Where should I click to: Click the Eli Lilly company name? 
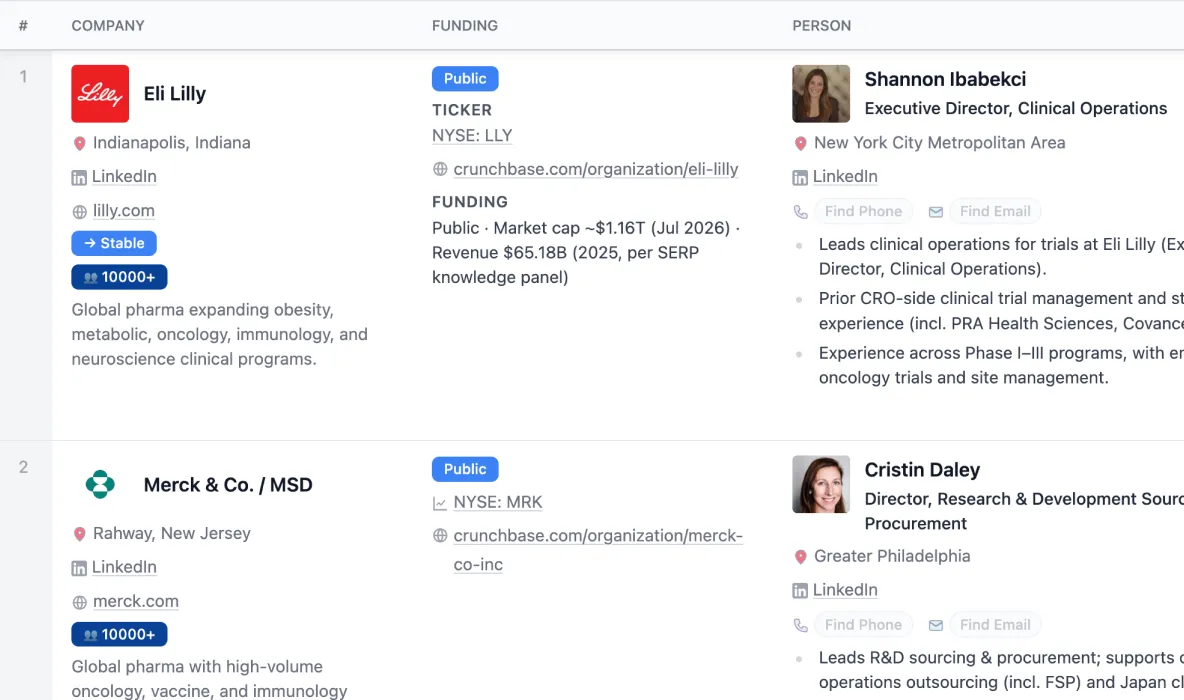tap(174, 94)
